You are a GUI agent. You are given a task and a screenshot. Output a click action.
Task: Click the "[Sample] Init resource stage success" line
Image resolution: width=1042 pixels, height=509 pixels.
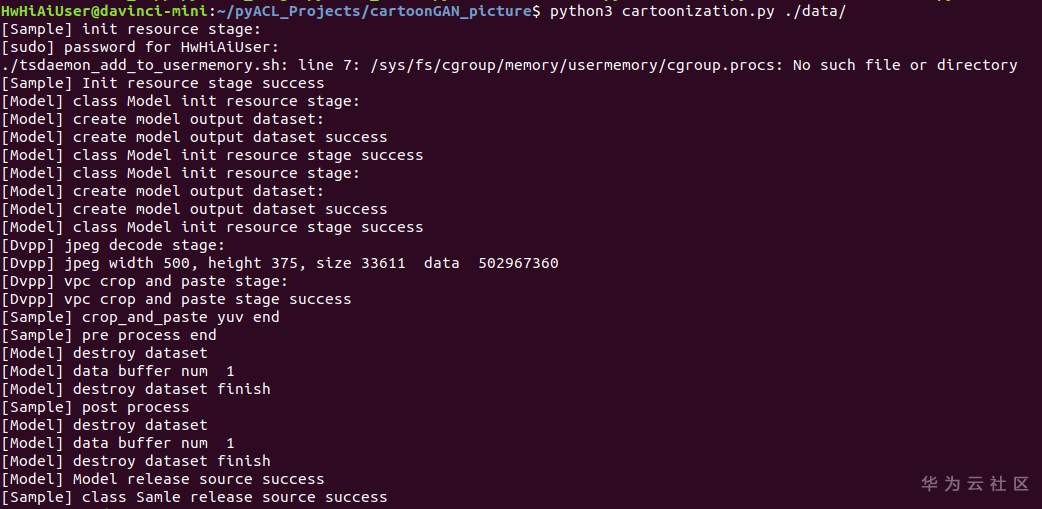163,83
